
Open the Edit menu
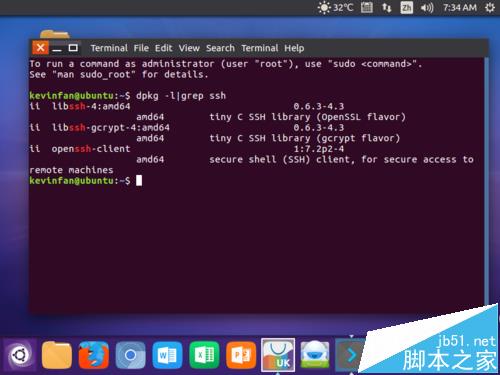pos(164,48)
